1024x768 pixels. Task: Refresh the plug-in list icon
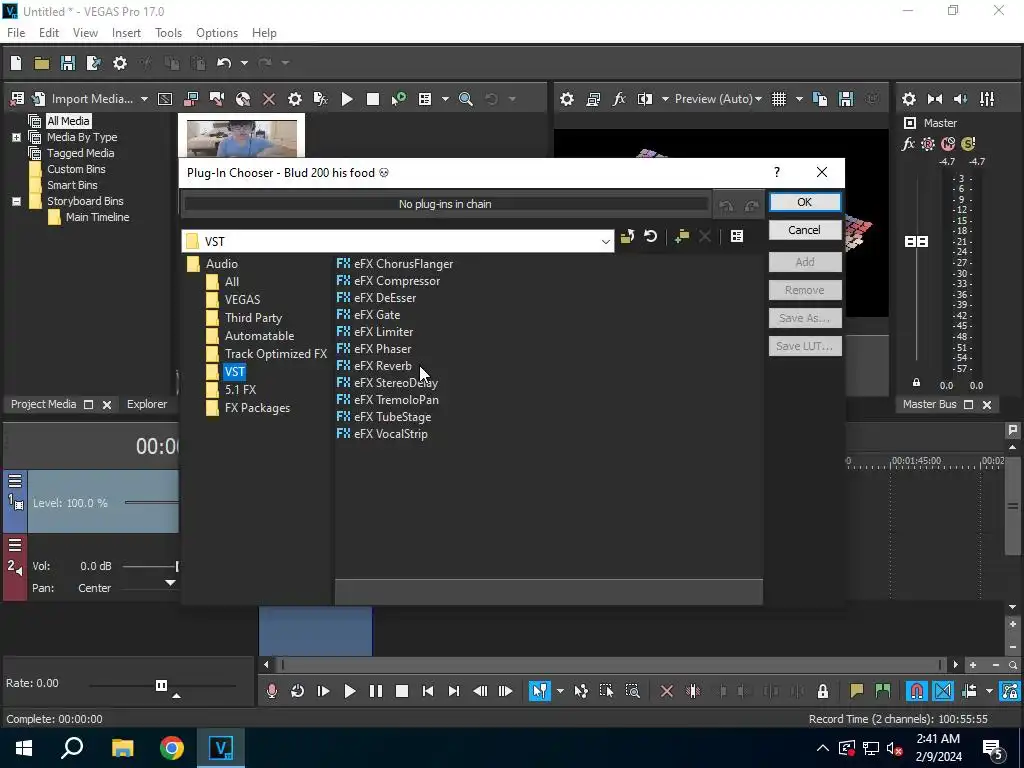coord(650,236)
